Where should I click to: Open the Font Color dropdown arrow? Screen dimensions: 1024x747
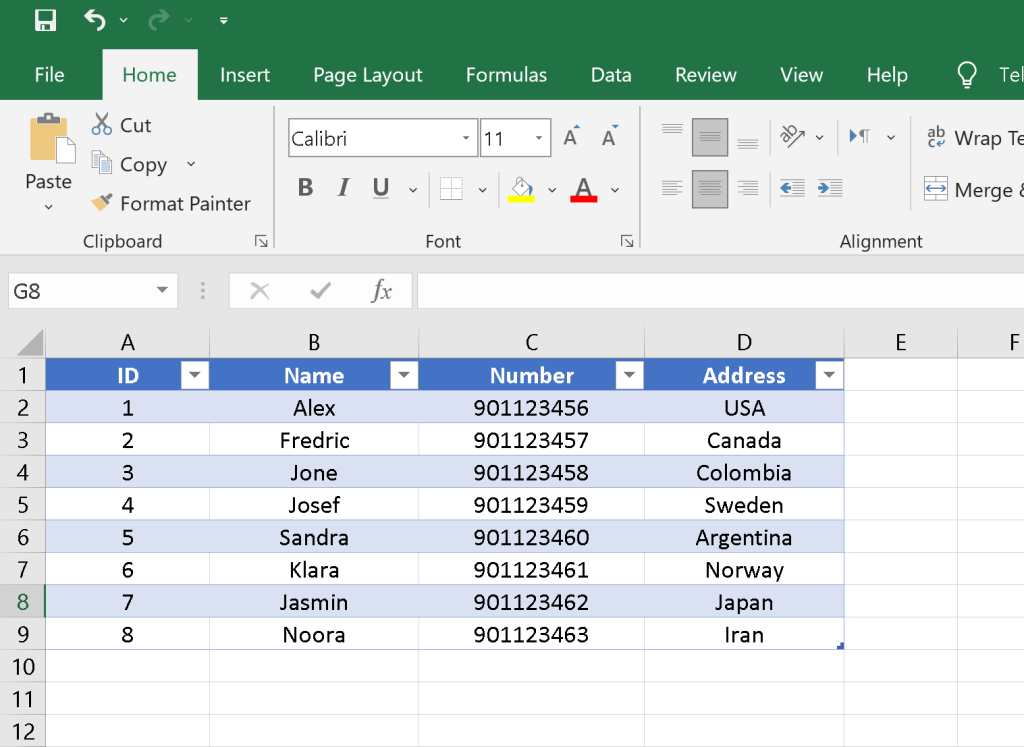615,190
